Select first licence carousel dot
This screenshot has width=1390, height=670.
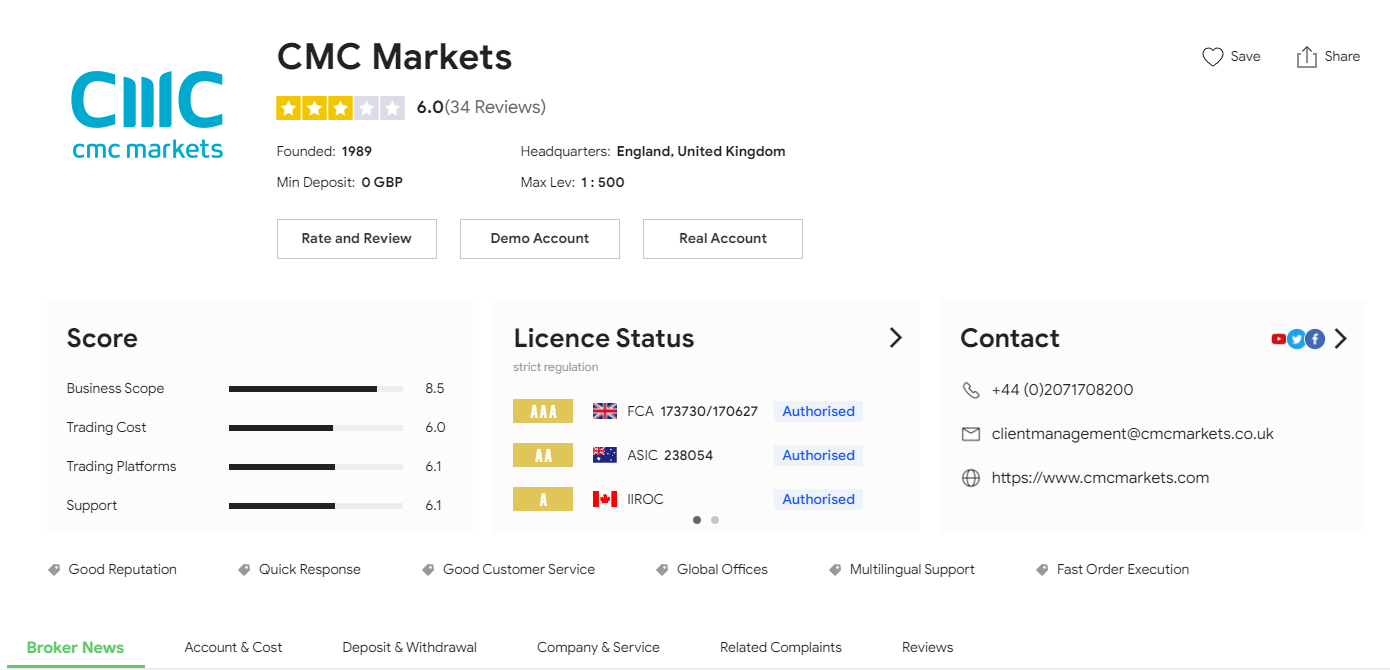pos(697,520)
